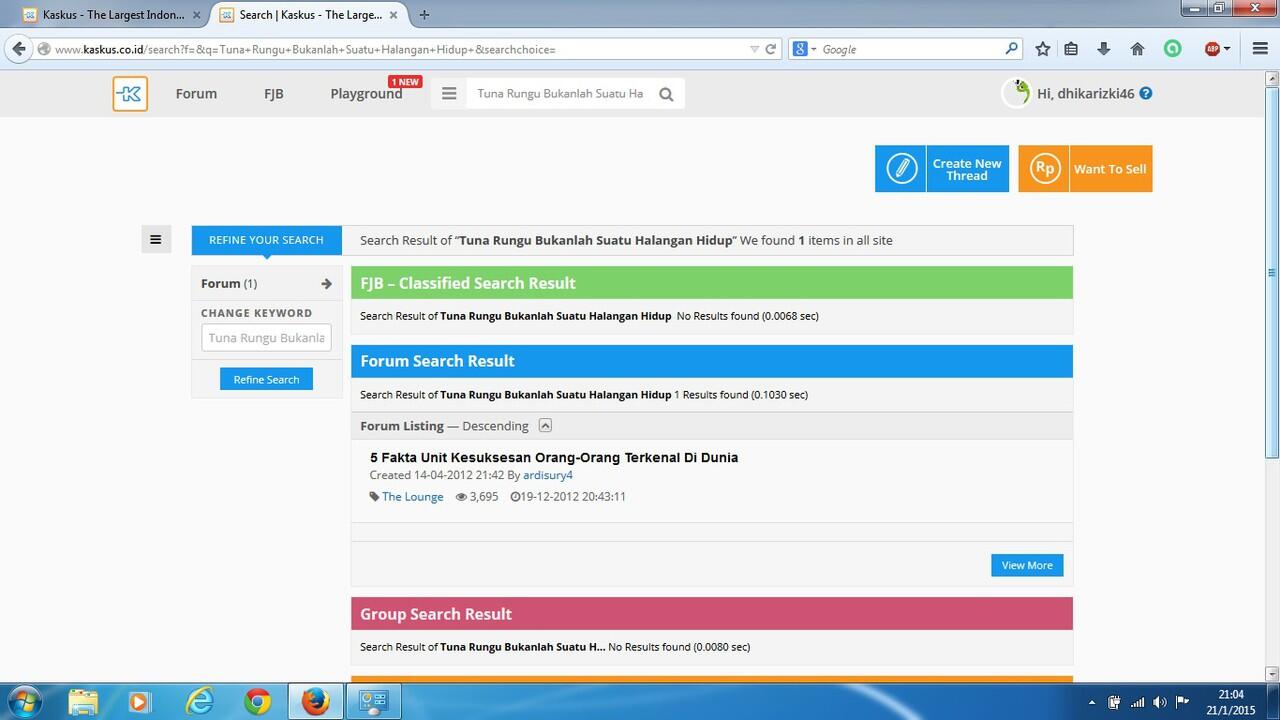Open the bookmarks list icon
The width and height of the screenshot is (1280, 720).
click(x=1071, y=49)
